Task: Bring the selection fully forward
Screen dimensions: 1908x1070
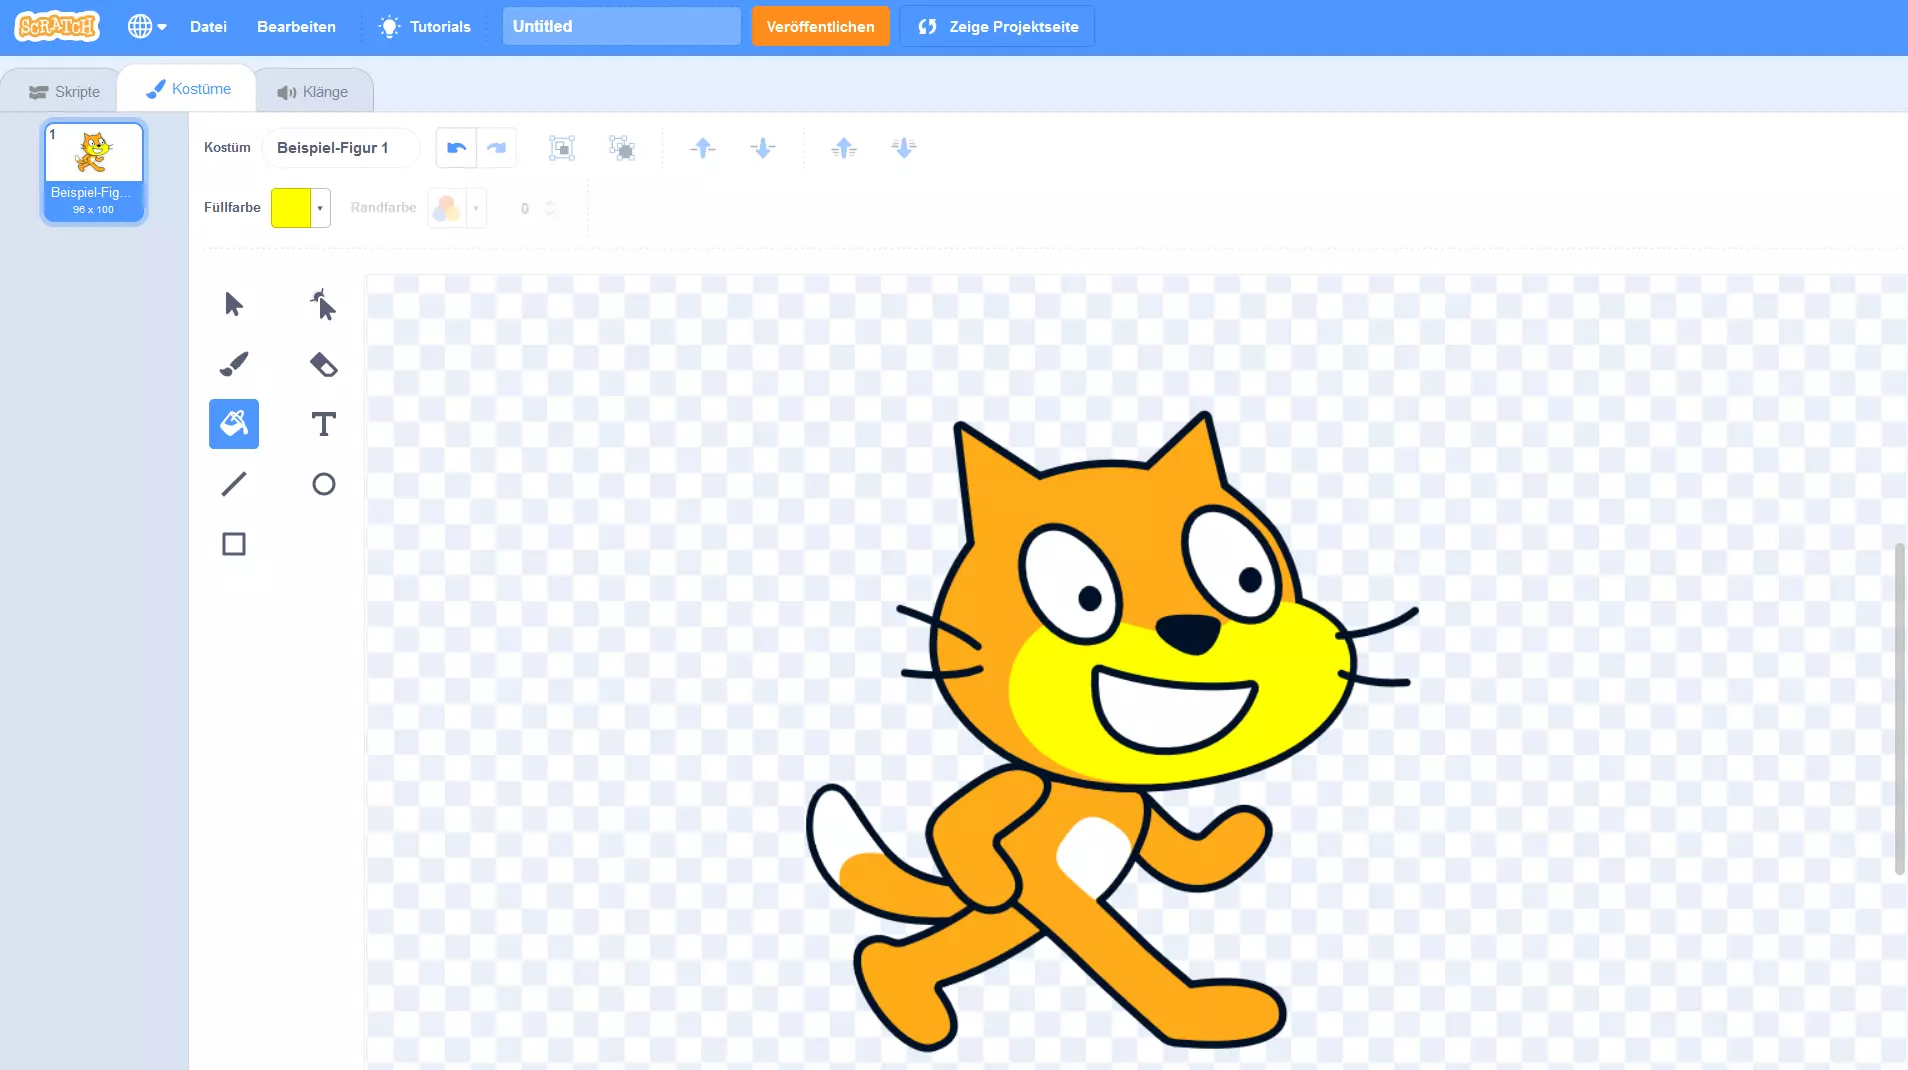Action: click(845, 147)
